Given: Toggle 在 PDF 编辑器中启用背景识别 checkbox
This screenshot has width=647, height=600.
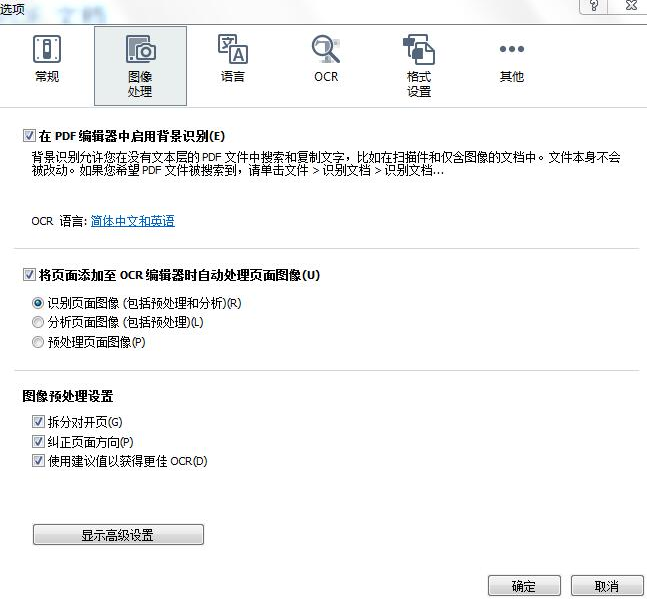Looking at the screenshot, I should (x=29, y=135).
